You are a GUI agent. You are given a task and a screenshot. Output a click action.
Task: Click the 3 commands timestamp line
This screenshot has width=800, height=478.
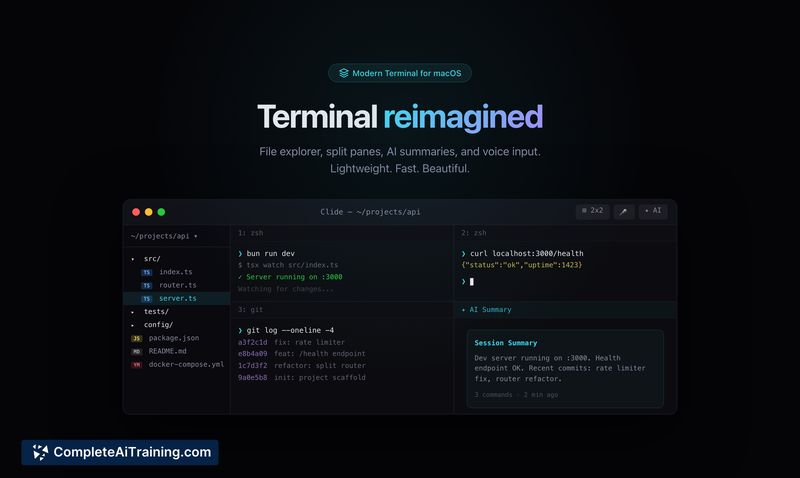click(516, 395)
